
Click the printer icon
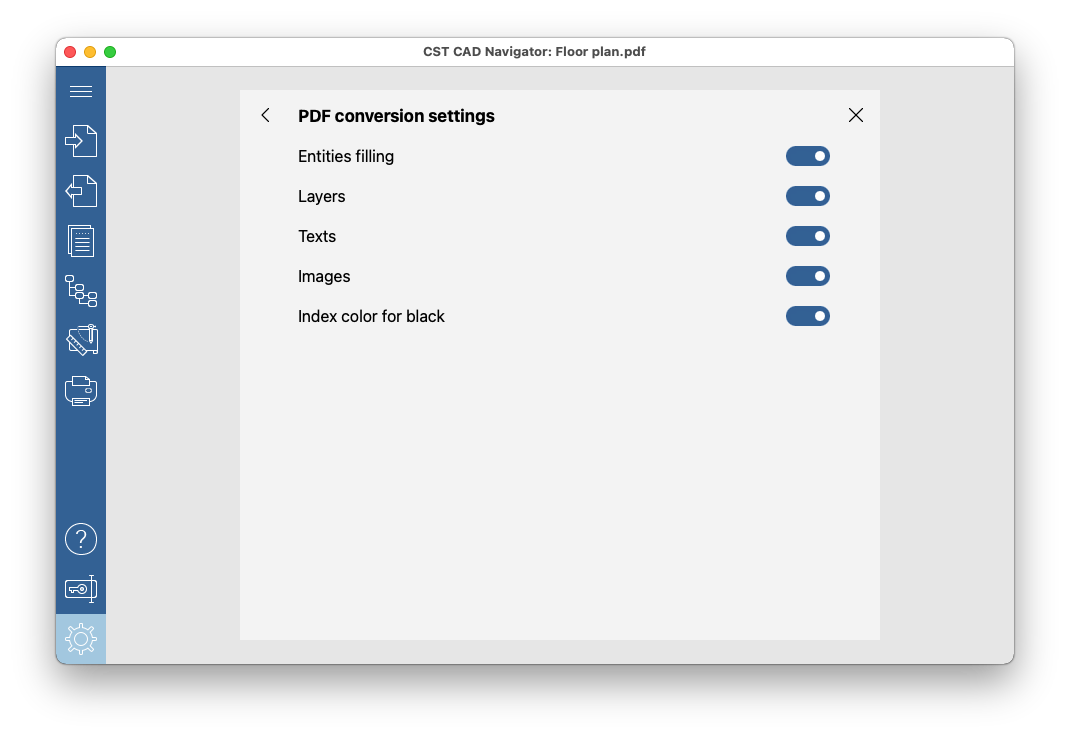coord(81,391)
